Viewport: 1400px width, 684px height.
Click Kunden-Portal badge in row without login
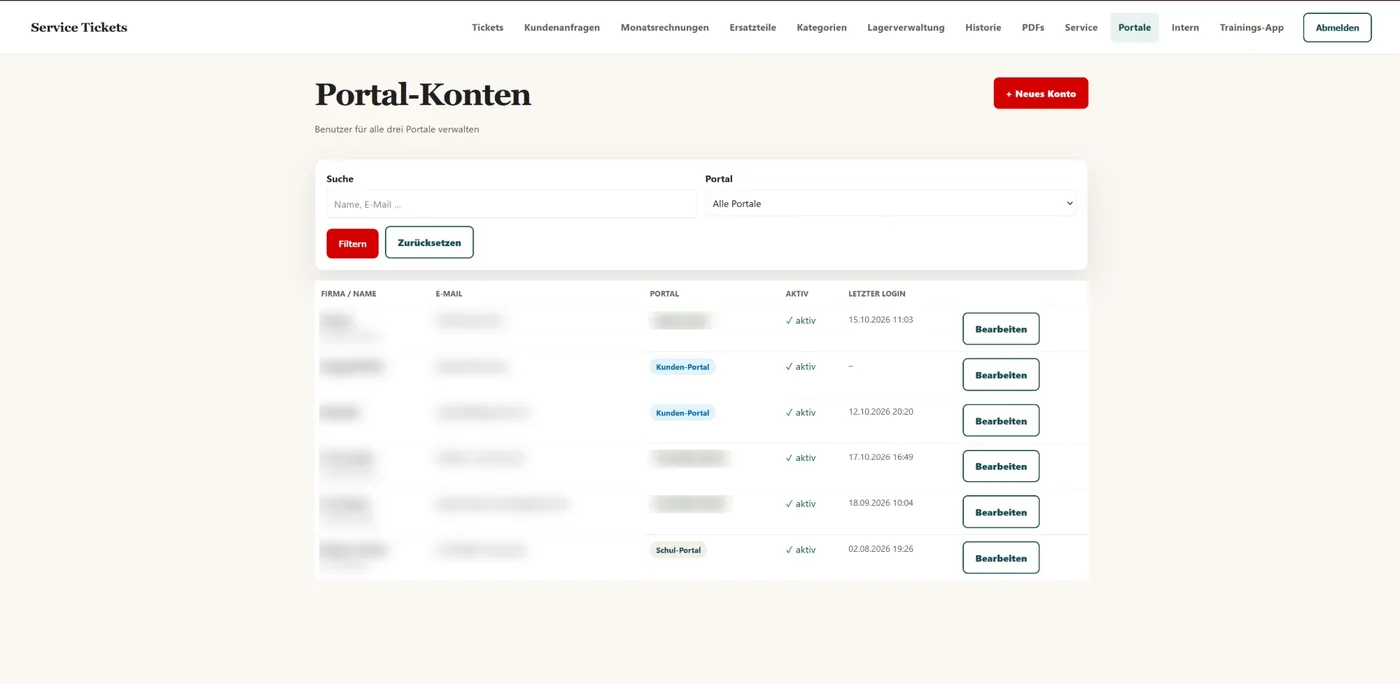click(x=682, y=367)
